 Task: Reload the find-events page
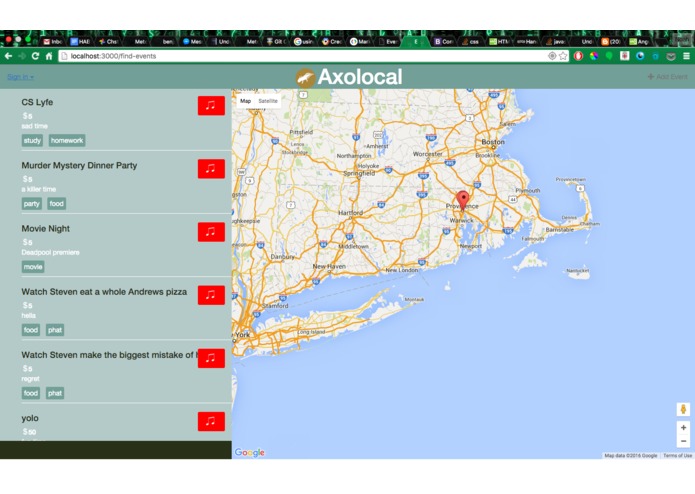tap(35, 56)
